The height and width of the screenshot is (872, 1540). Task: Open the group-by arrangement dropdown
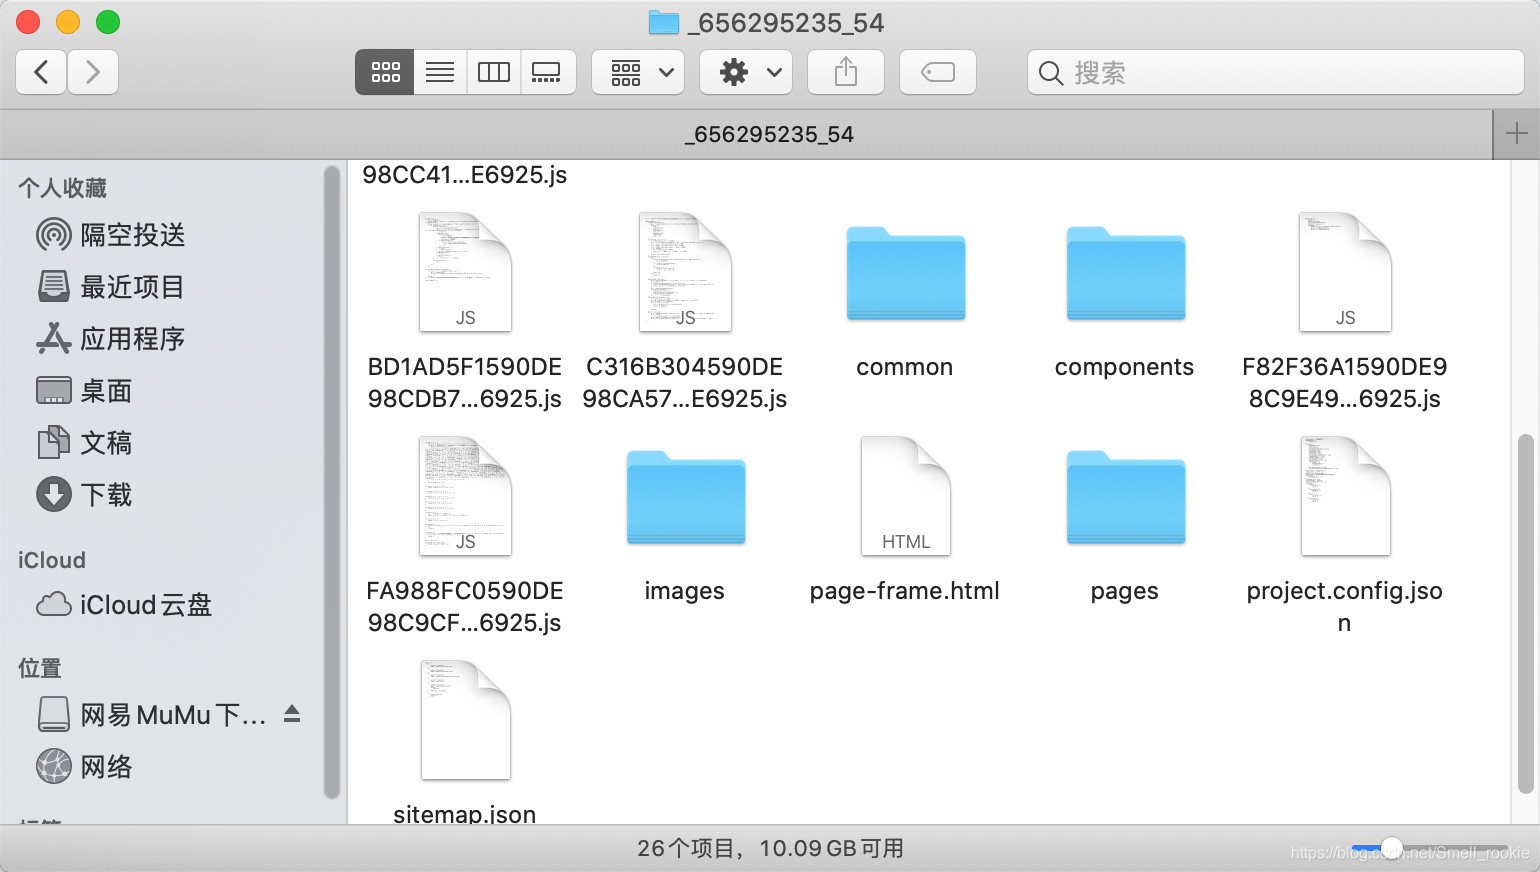[638, 72]
